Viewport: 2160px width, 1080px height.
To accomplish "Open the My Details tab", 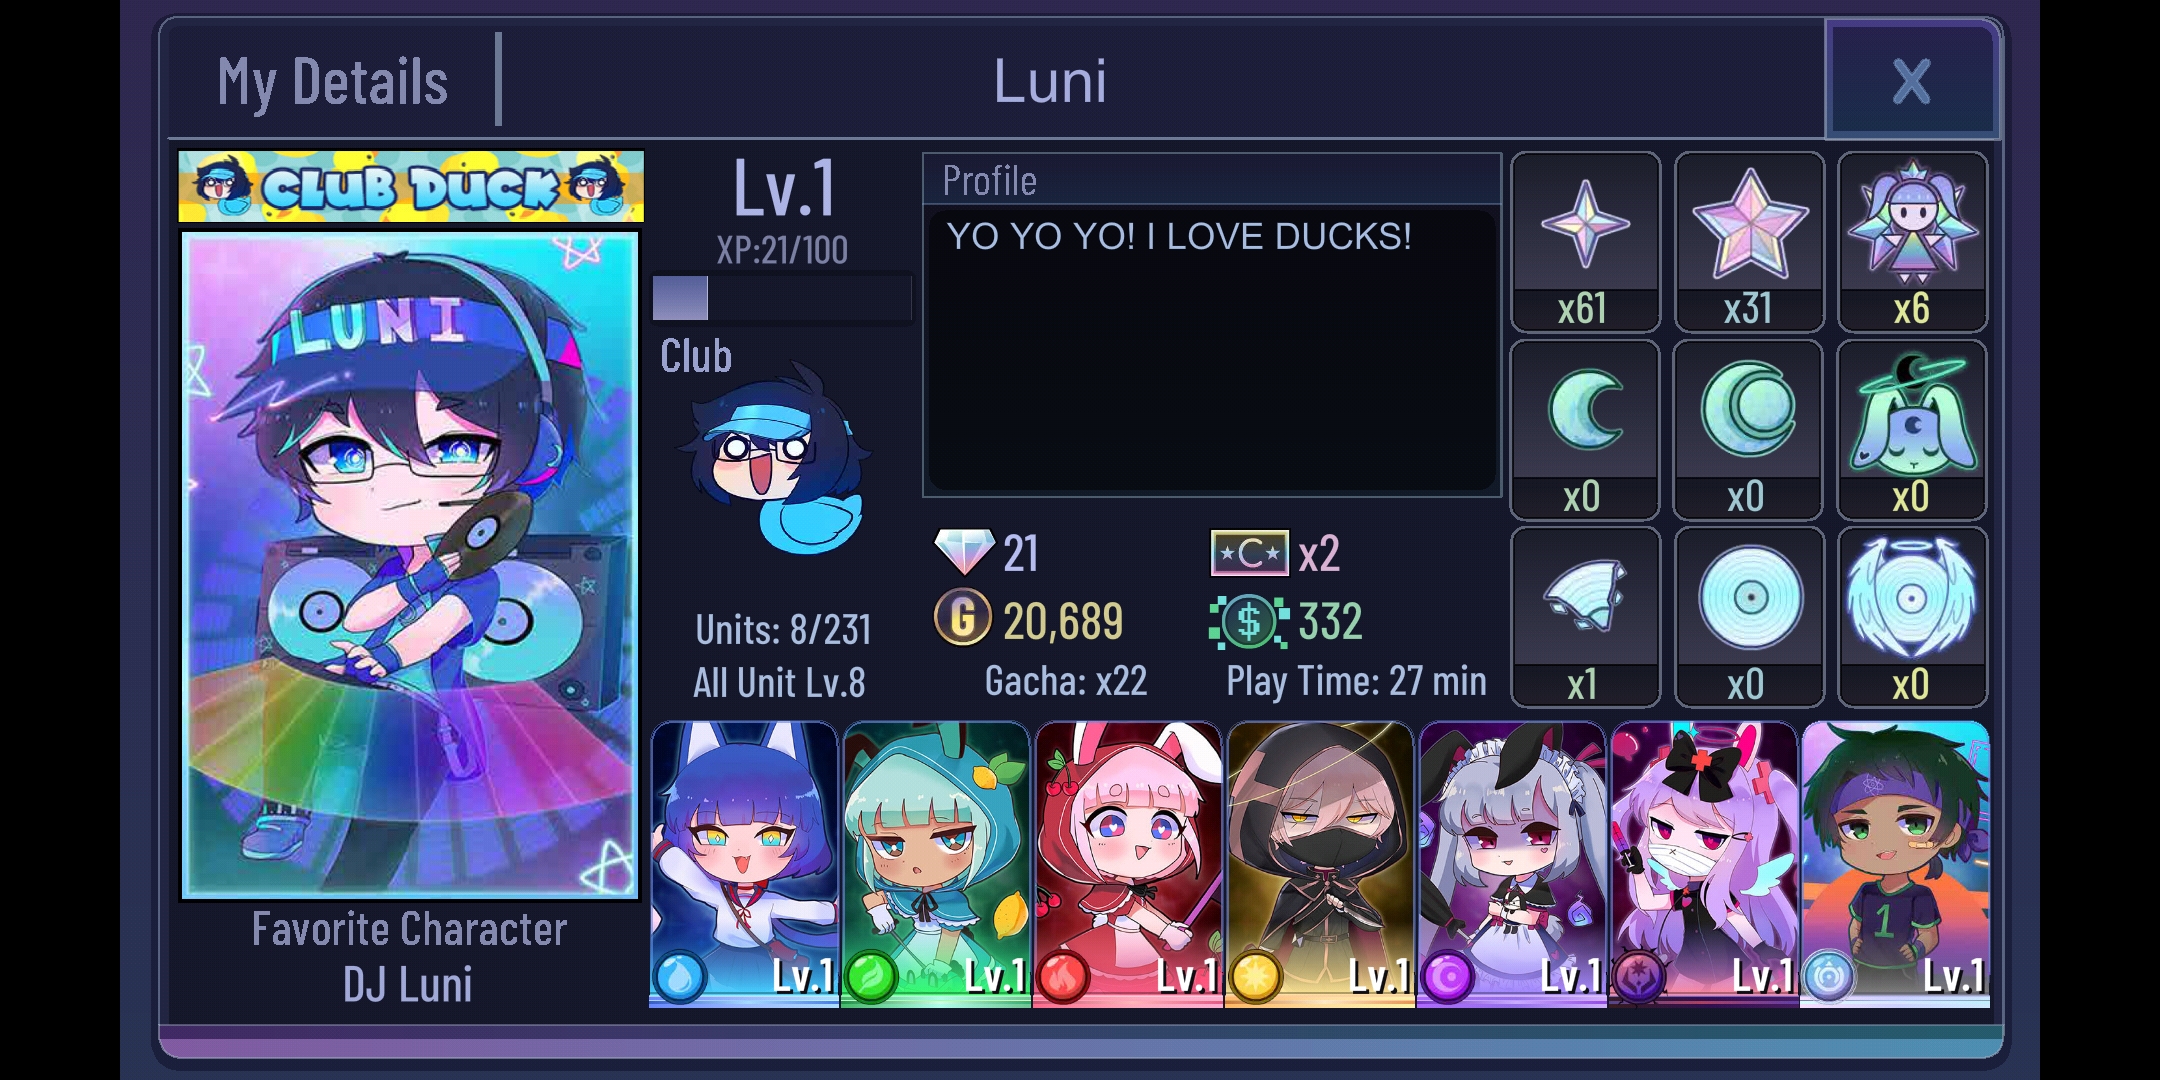I will pyautogui.click(x=333, y=81).
